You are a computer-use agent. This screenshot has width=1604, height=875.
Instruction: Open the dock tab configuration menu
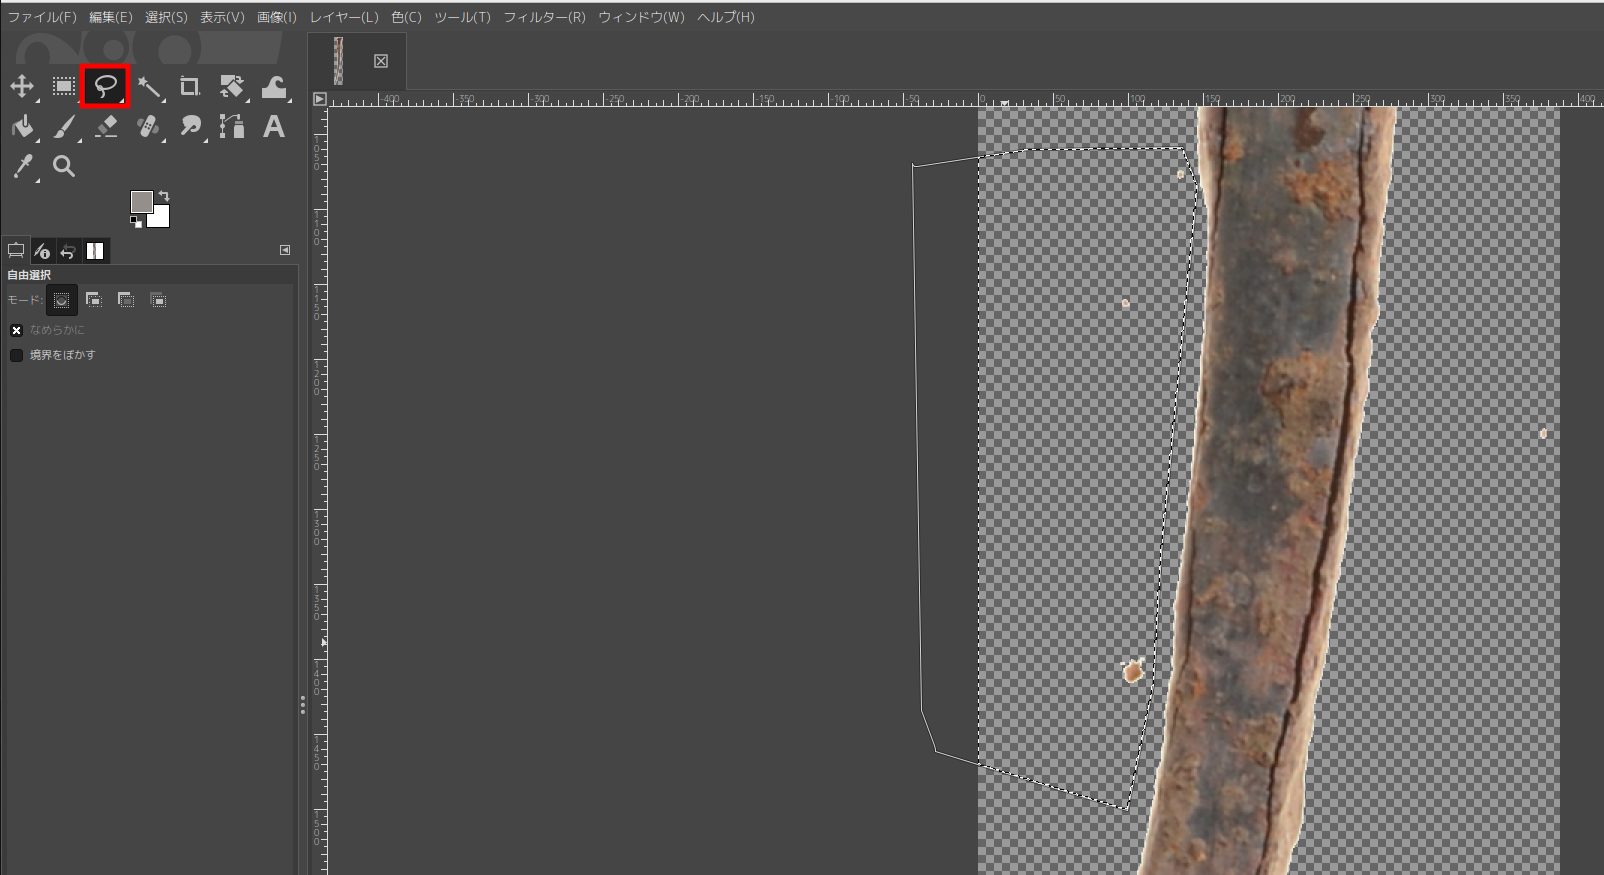tap(285, 250)
